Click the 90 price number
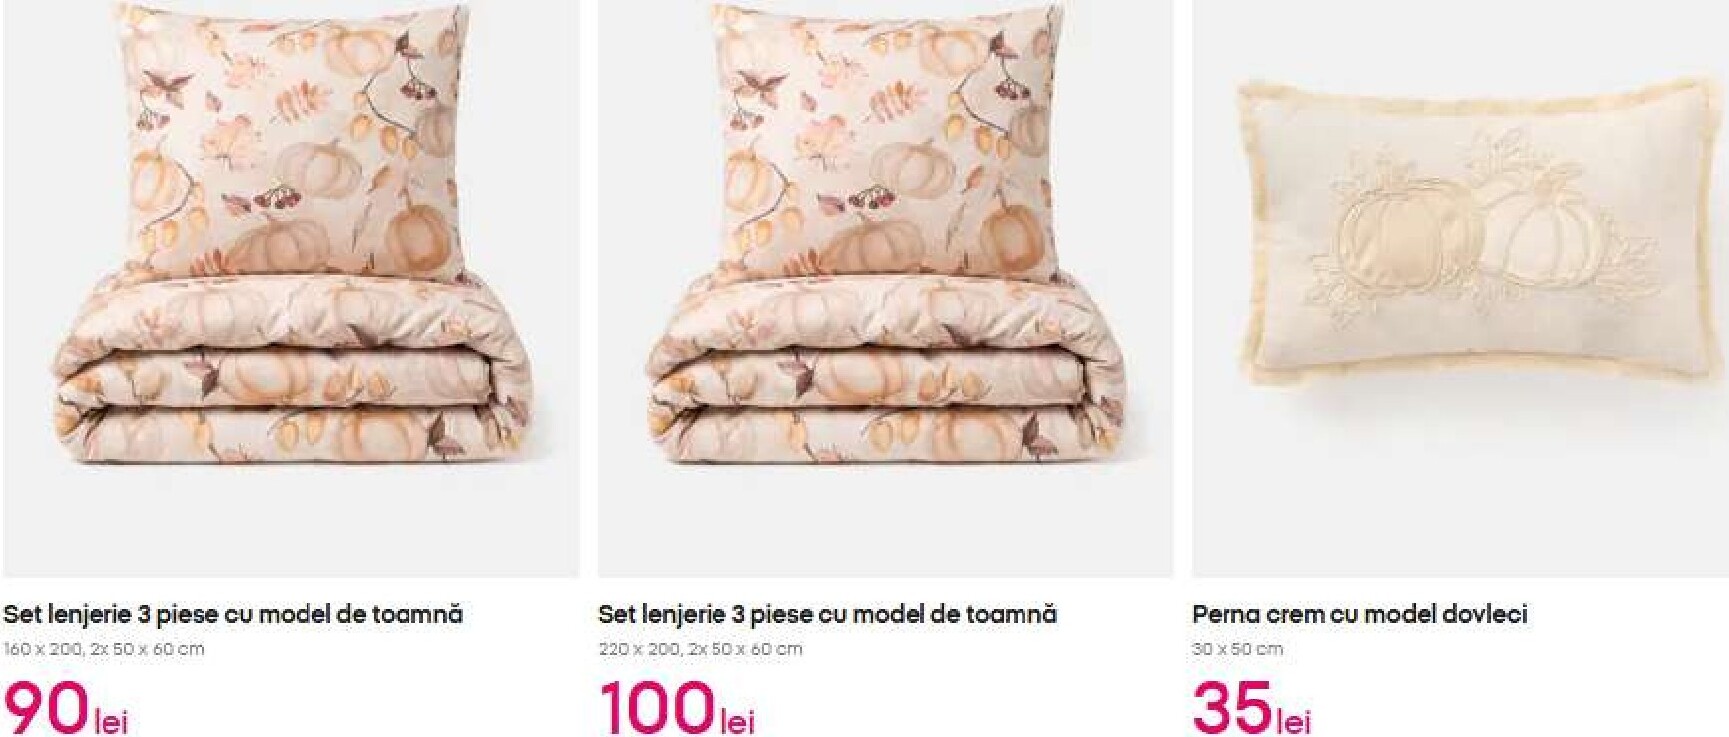Screen dimensions: 1729x737 (46, 707)
